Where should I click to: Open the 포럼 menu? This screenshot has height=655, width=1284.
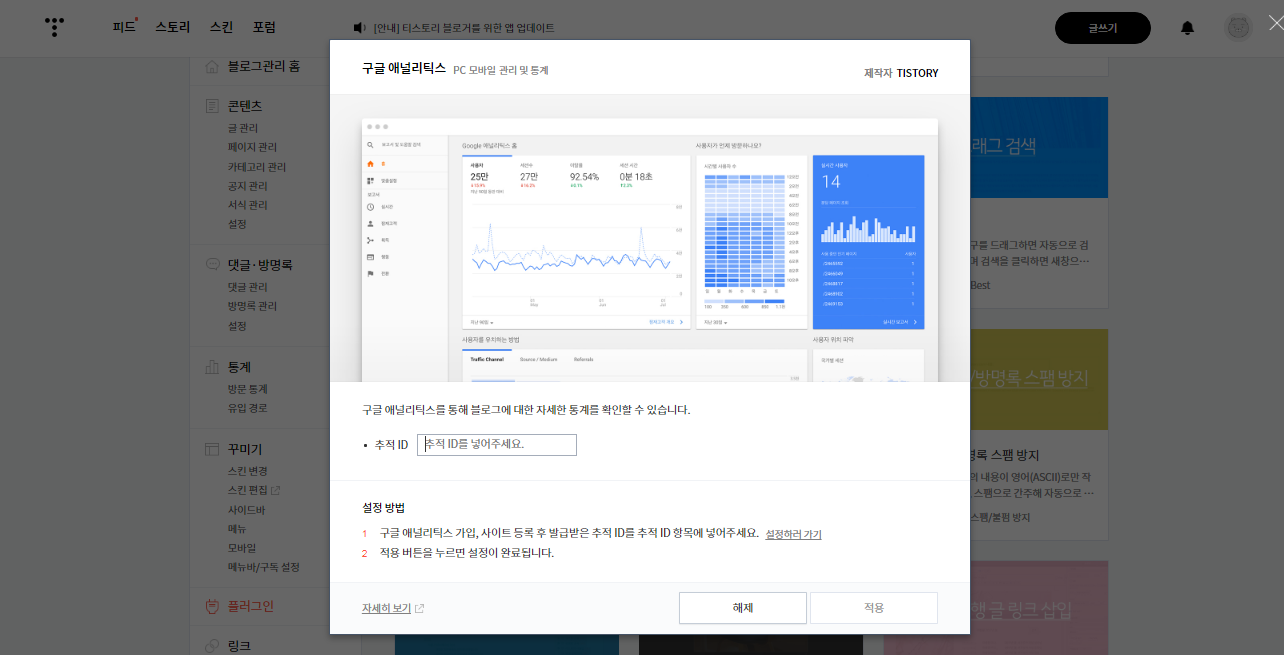[264, 27]
